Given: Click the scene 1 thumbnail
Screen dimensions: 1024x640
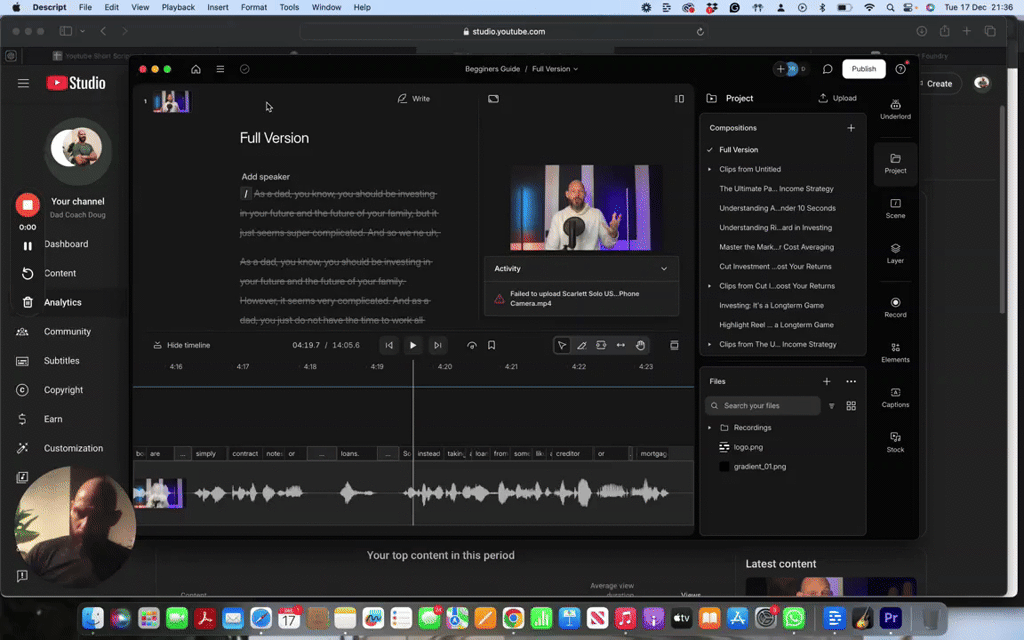Looking at the screenshot, I should click(171, 102).
